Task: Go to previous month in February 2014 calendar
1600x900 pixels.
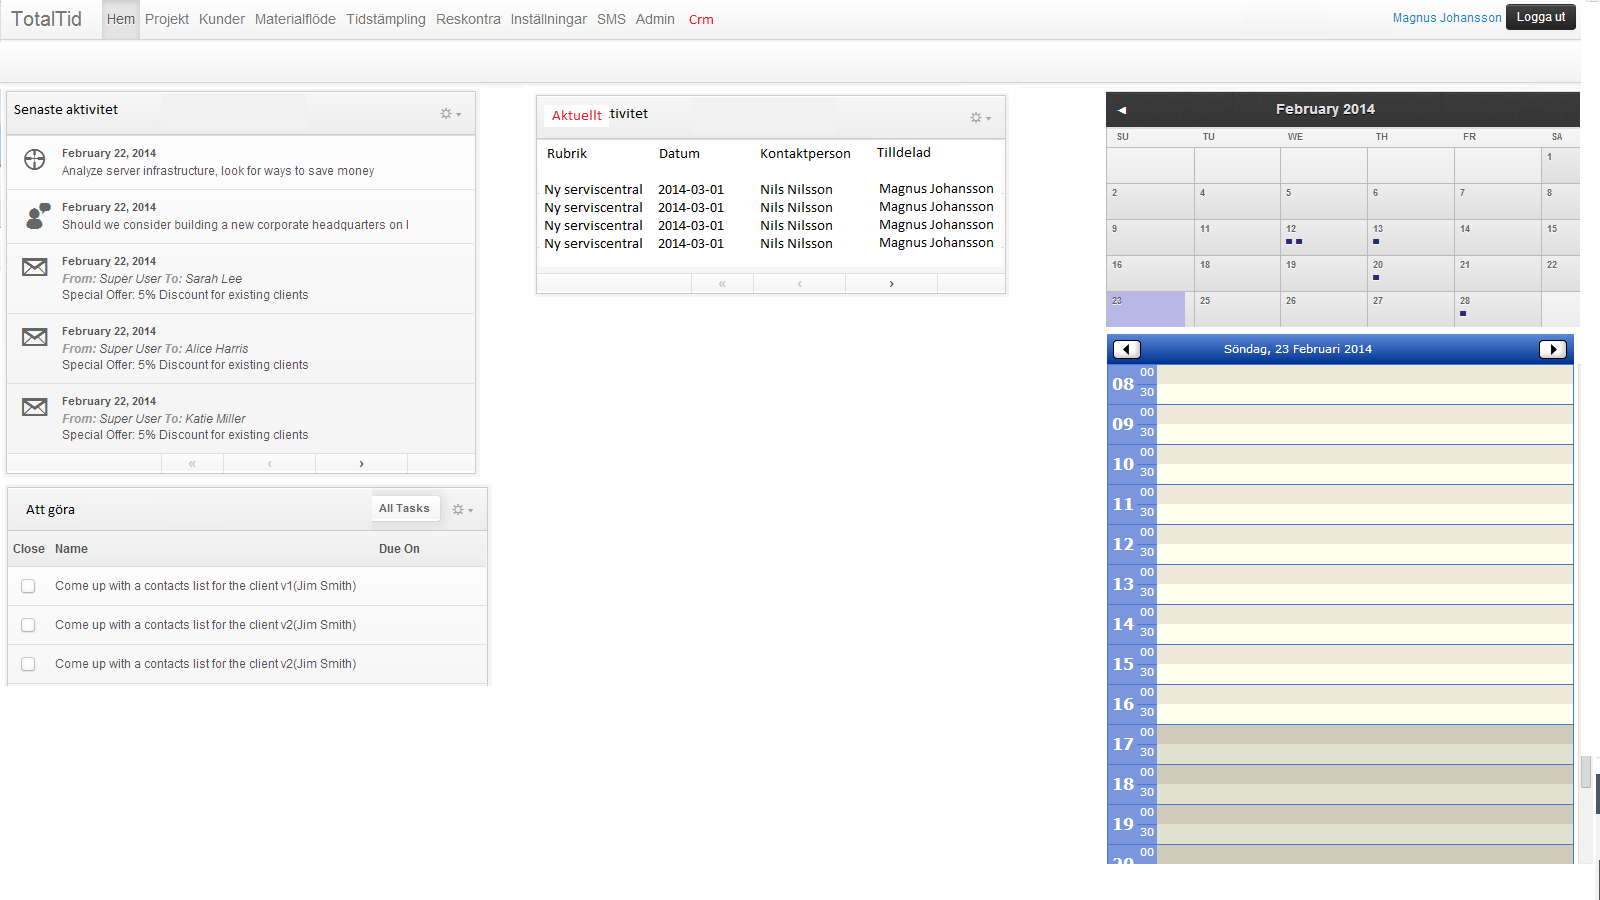Action: (x=1122, y=110)
